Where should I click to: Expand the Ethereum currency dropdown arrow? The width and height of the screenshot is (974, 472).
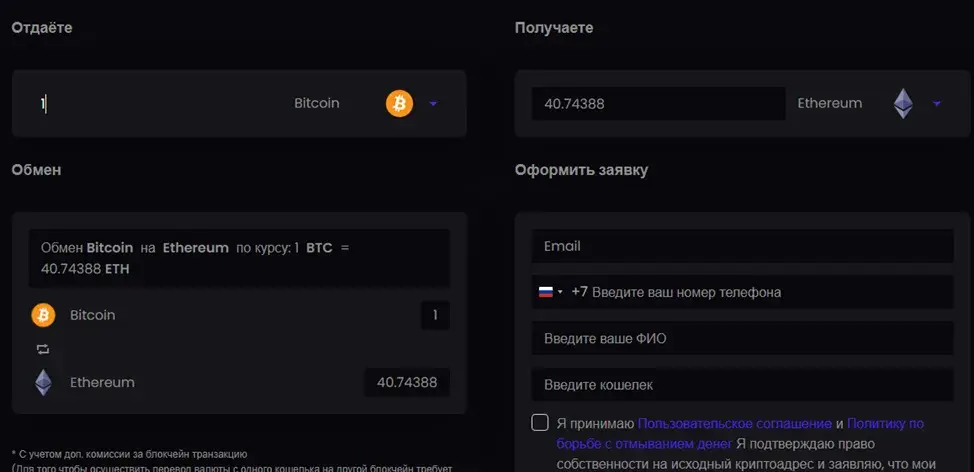pos(937,104)
